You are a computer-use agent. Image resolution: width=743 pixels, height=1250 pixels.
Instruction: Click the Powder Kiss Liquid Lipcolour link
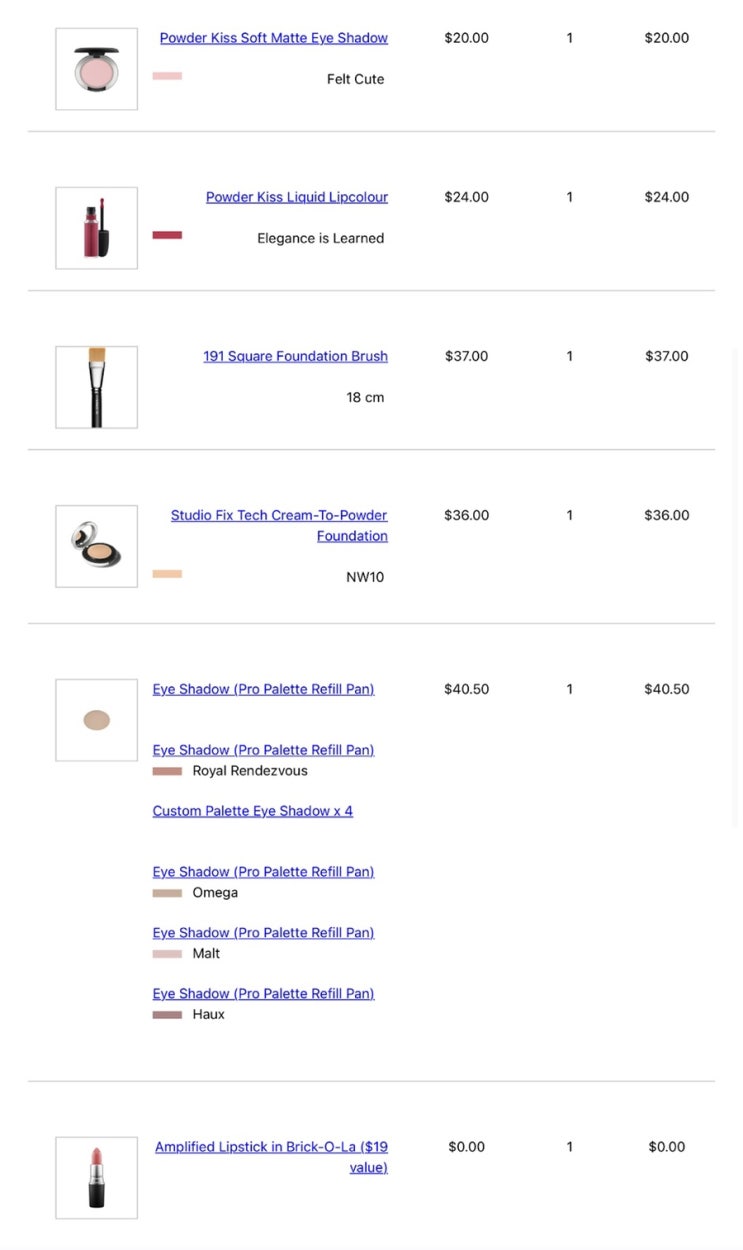(x=296, y=197)
